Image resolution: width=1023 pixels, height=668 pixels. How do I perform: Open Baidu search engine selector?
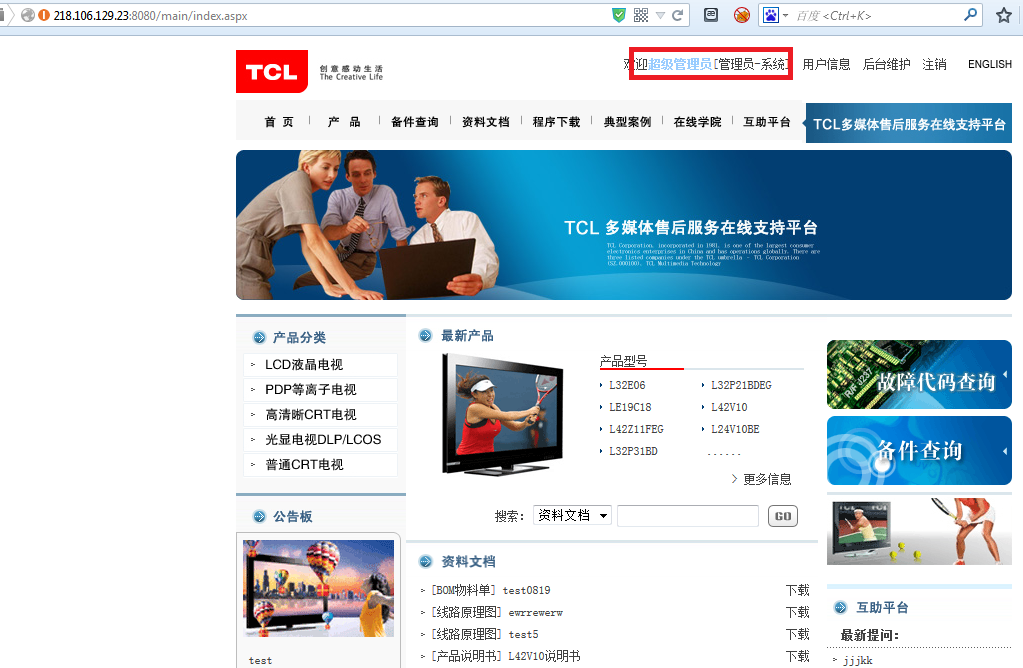(775, 15)
